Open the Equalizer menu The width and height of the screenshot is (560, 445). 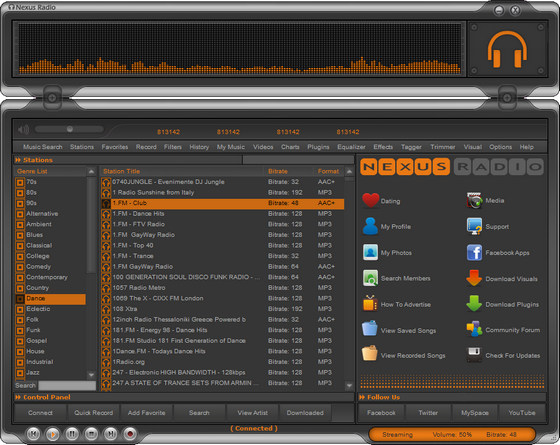coord(351,147)
